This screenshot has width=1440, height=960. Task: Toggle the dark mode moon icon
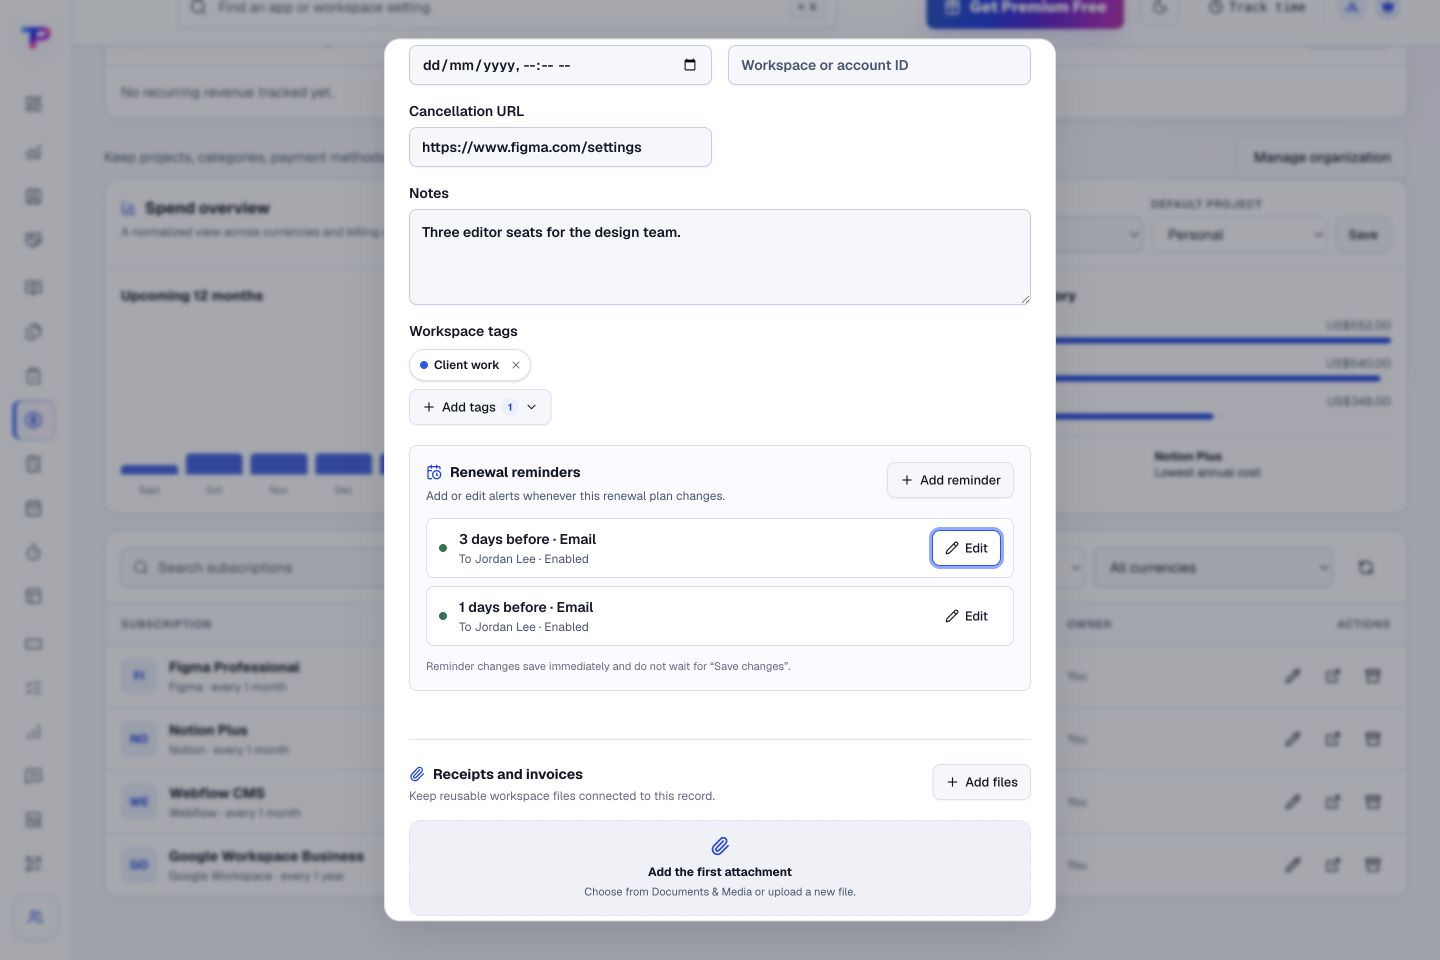[1160, 8]
